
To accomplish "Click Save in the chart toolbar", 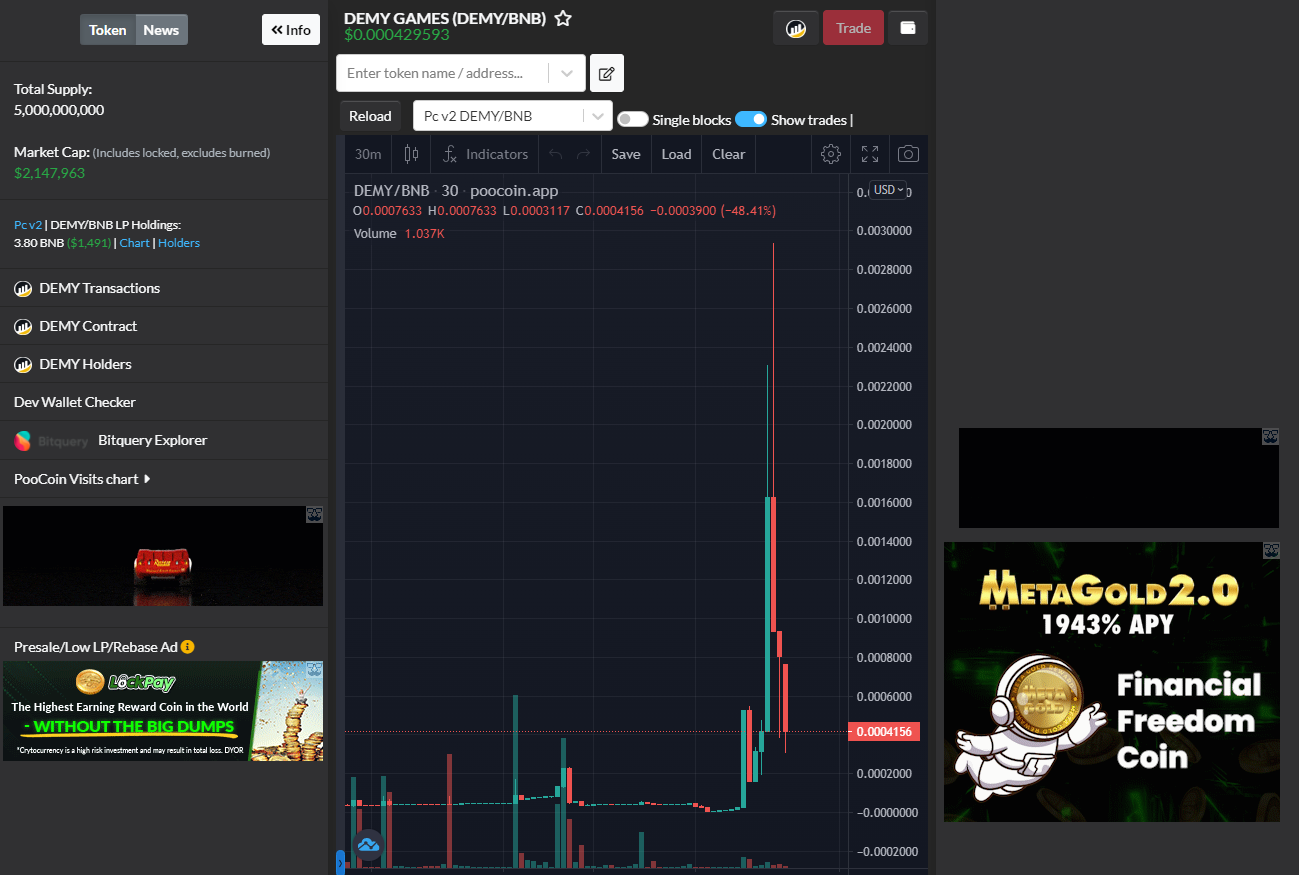I will point(626,154).
